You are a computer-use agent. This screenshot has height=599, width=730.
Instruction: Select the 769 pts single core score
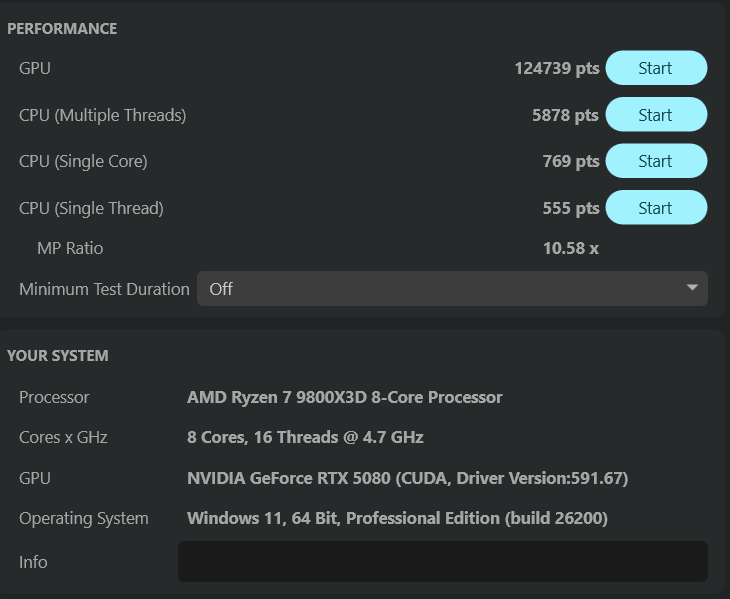point(571,162)
